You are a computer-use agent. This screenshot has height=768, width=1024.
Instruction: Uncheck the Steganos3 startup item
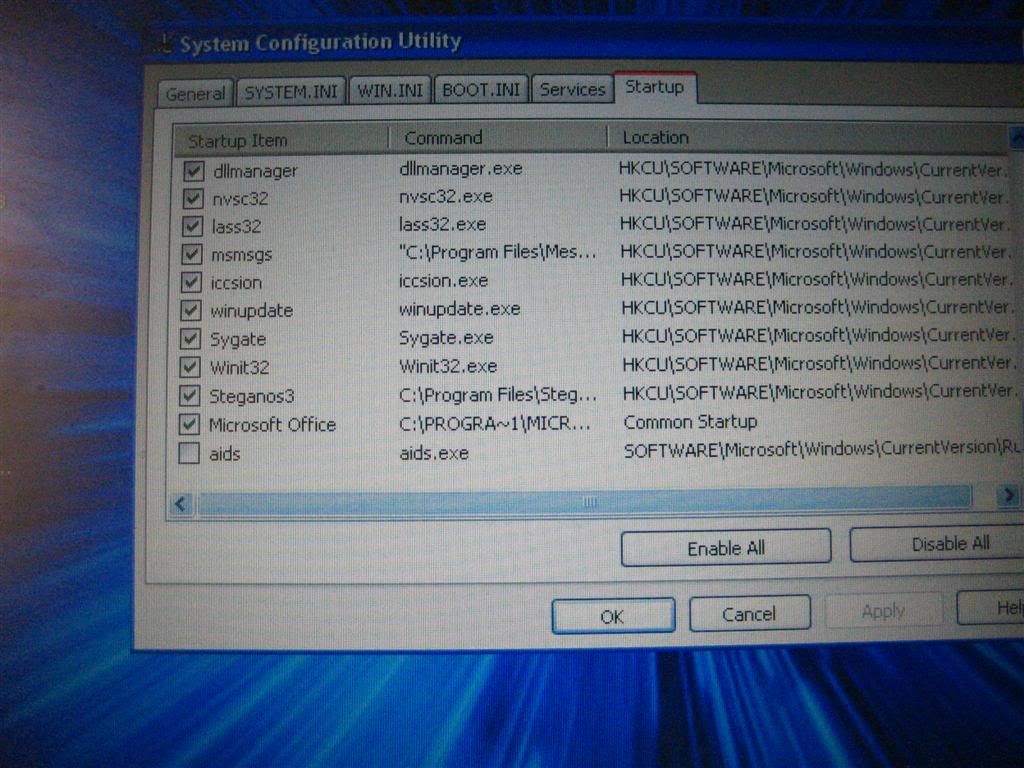(190, 395)
